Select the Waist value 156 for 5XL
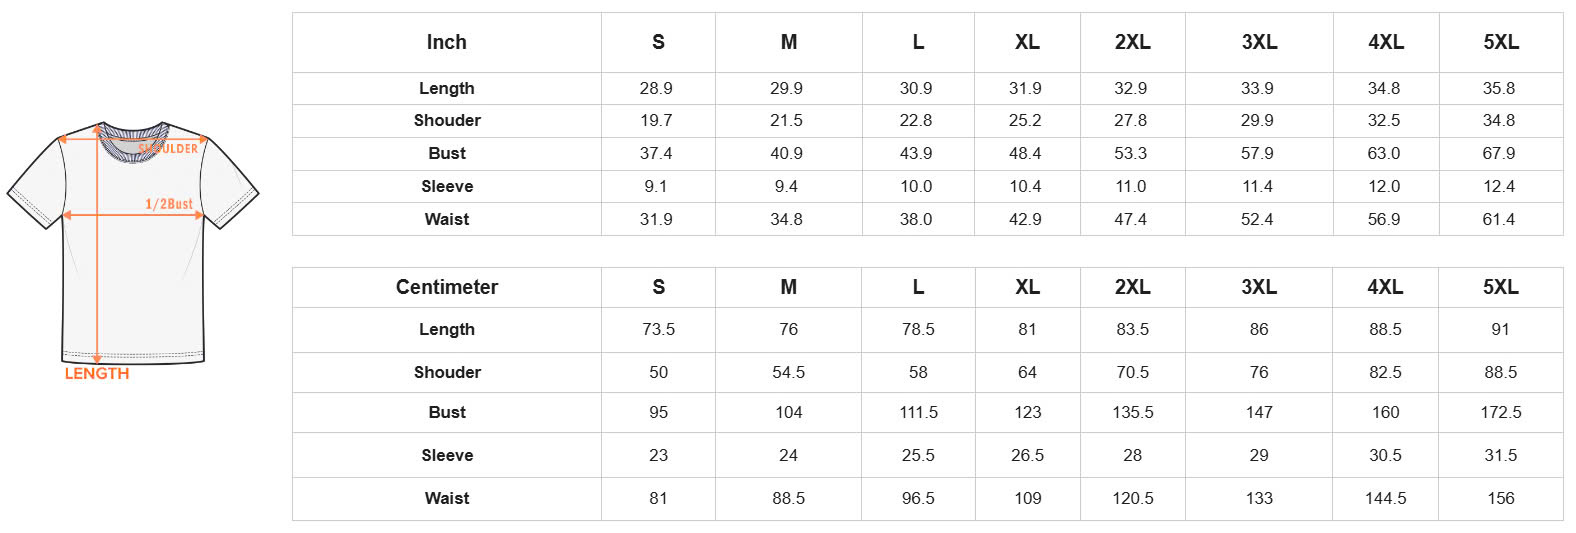Screen dimensions: 1576x533 [x=1501, y=498]
